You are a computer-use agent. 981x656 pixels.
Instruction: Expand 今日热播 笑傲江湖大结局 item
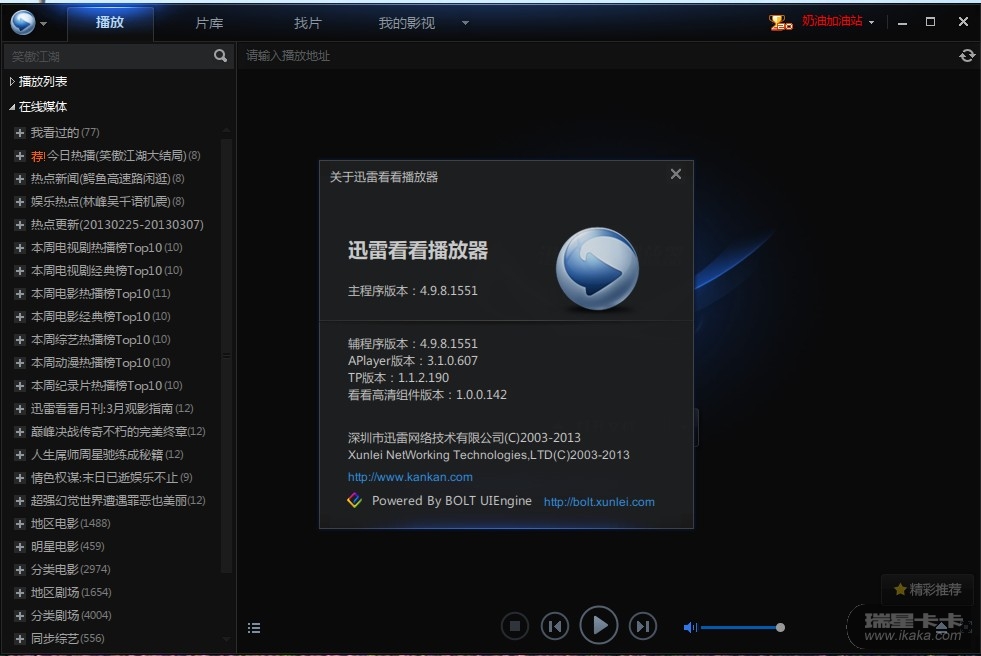tap(19, 156)
